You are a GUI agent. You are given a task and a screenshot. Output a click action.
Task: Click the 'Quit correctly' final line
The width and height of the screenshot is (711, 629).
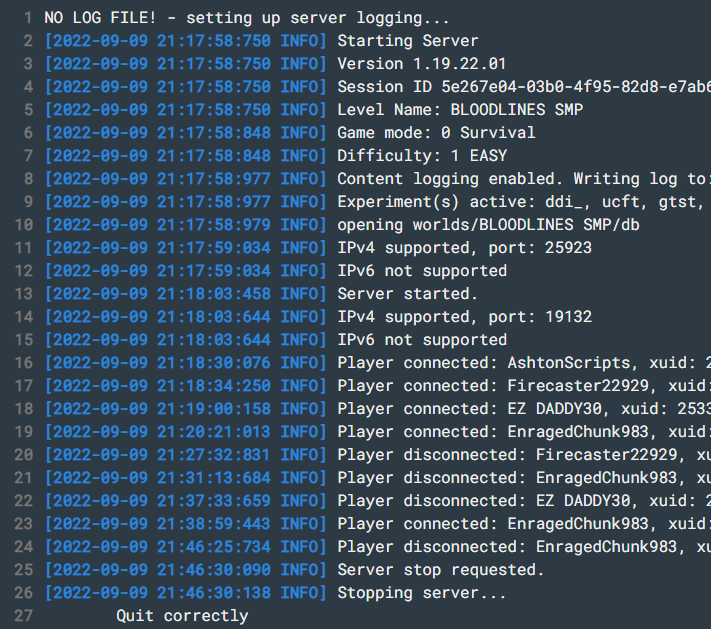pyautogui.click(x=182, y=616)
